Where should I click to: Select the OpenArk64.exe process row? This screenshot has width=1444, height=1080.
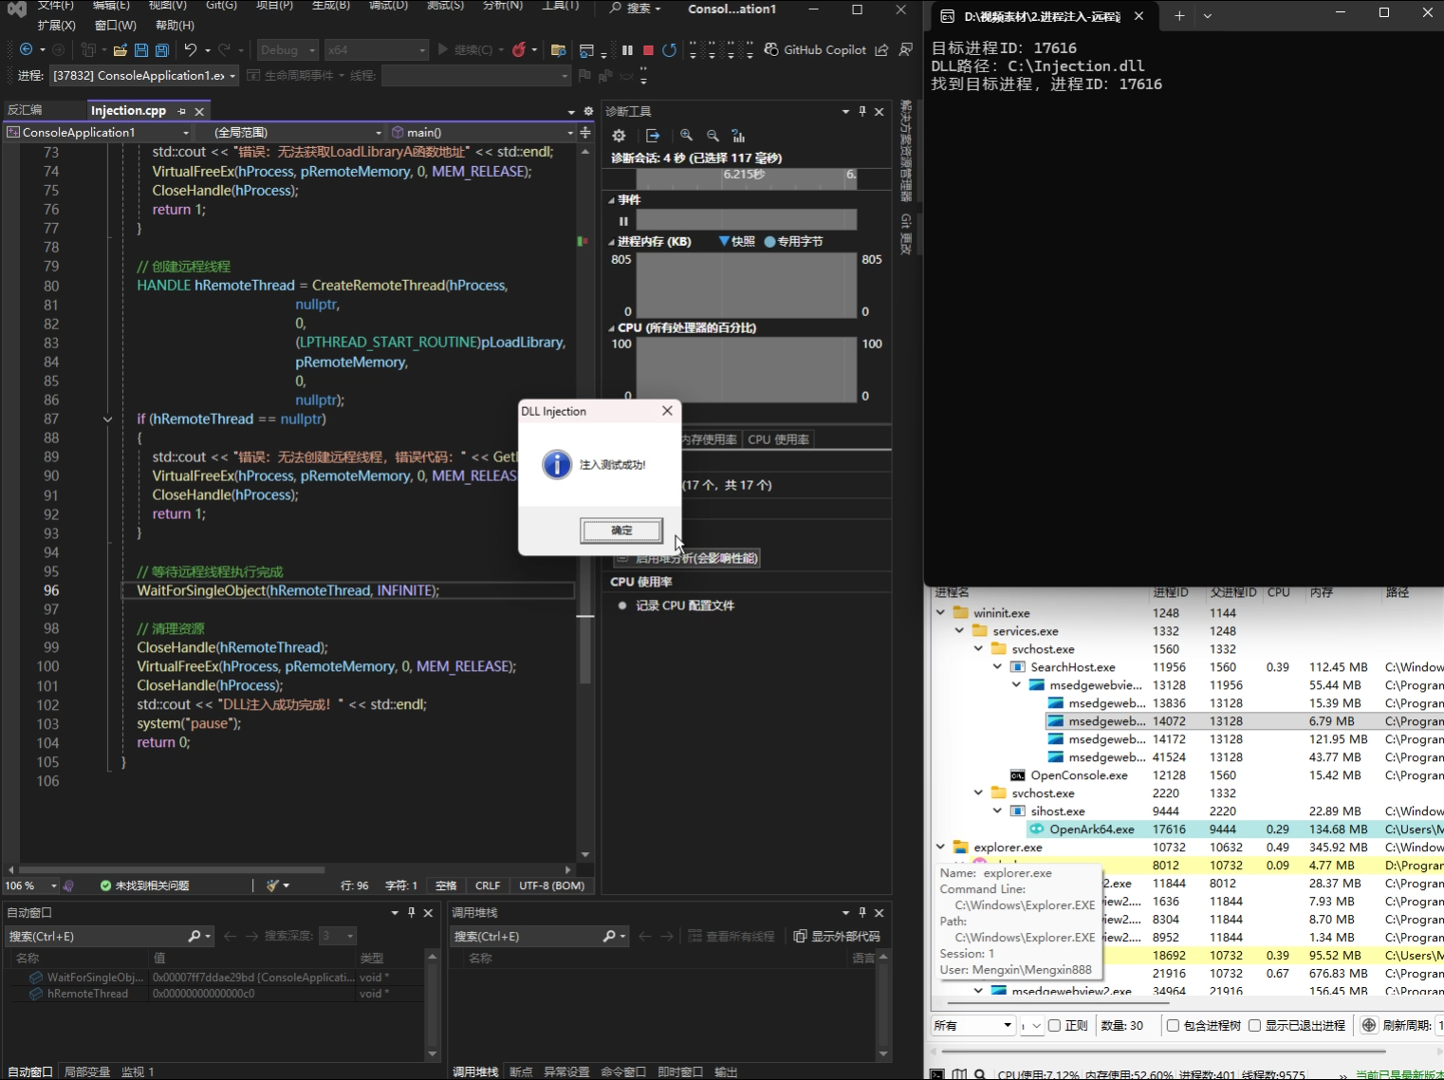1091,829
